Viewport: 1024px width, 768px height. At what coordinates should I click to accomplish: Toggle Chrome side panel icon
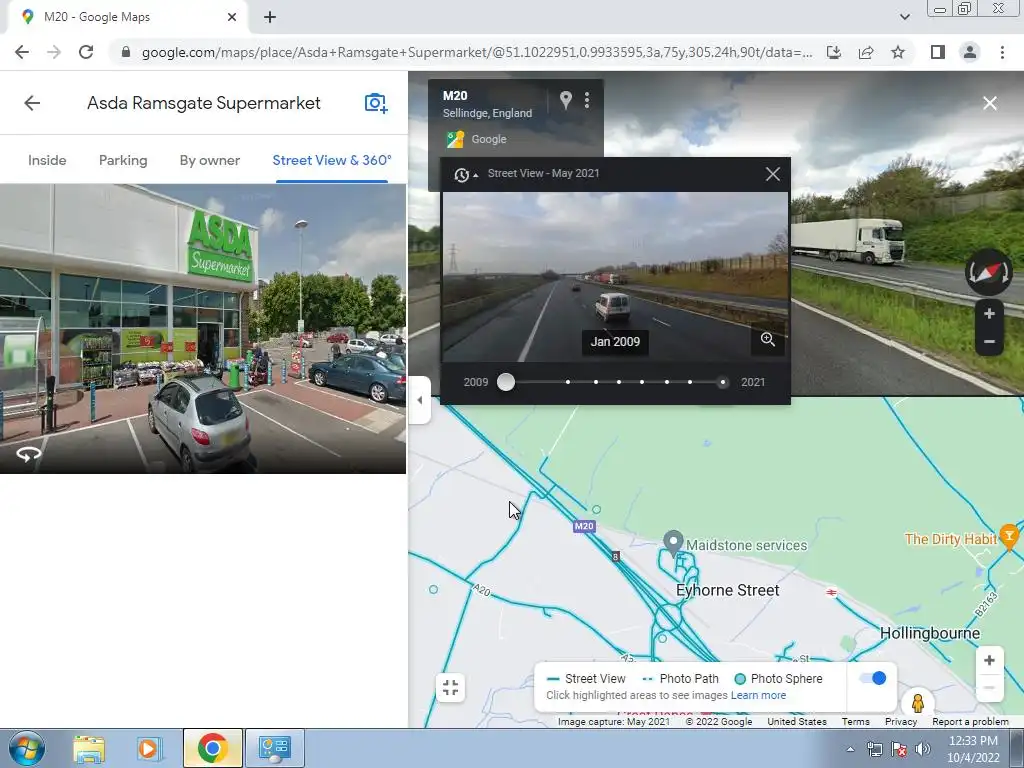938,52
